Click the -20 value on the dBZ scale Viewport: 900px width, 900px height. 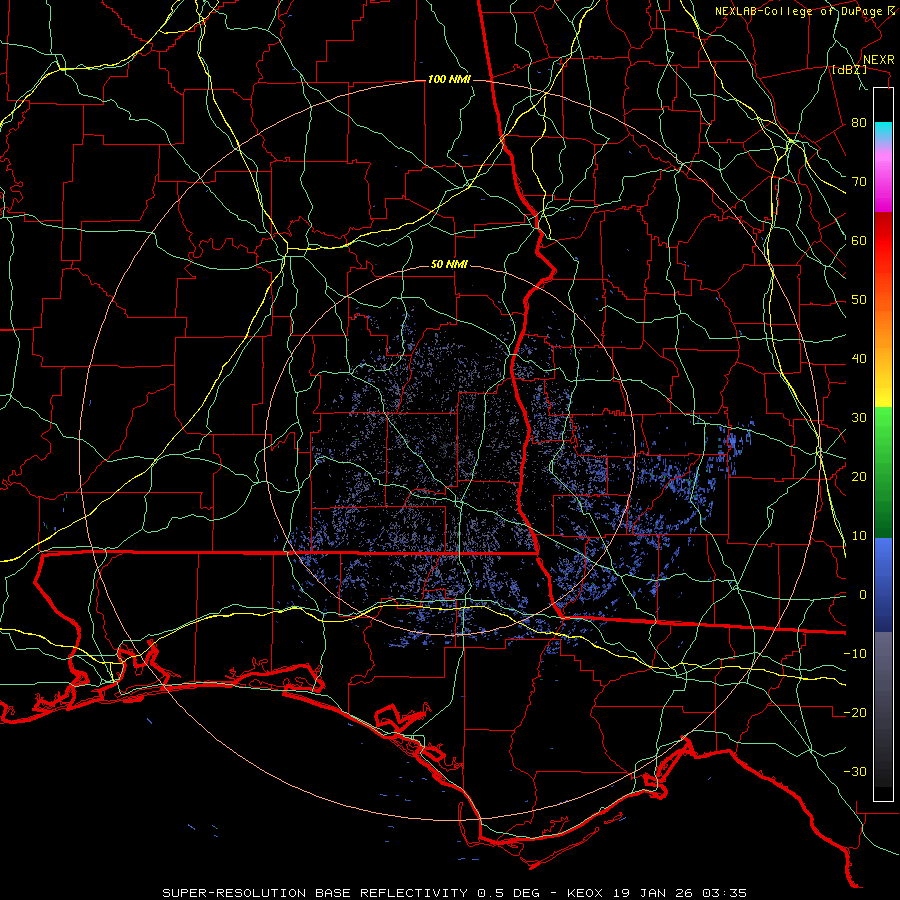pyautogui.click(x=855, y=713)
